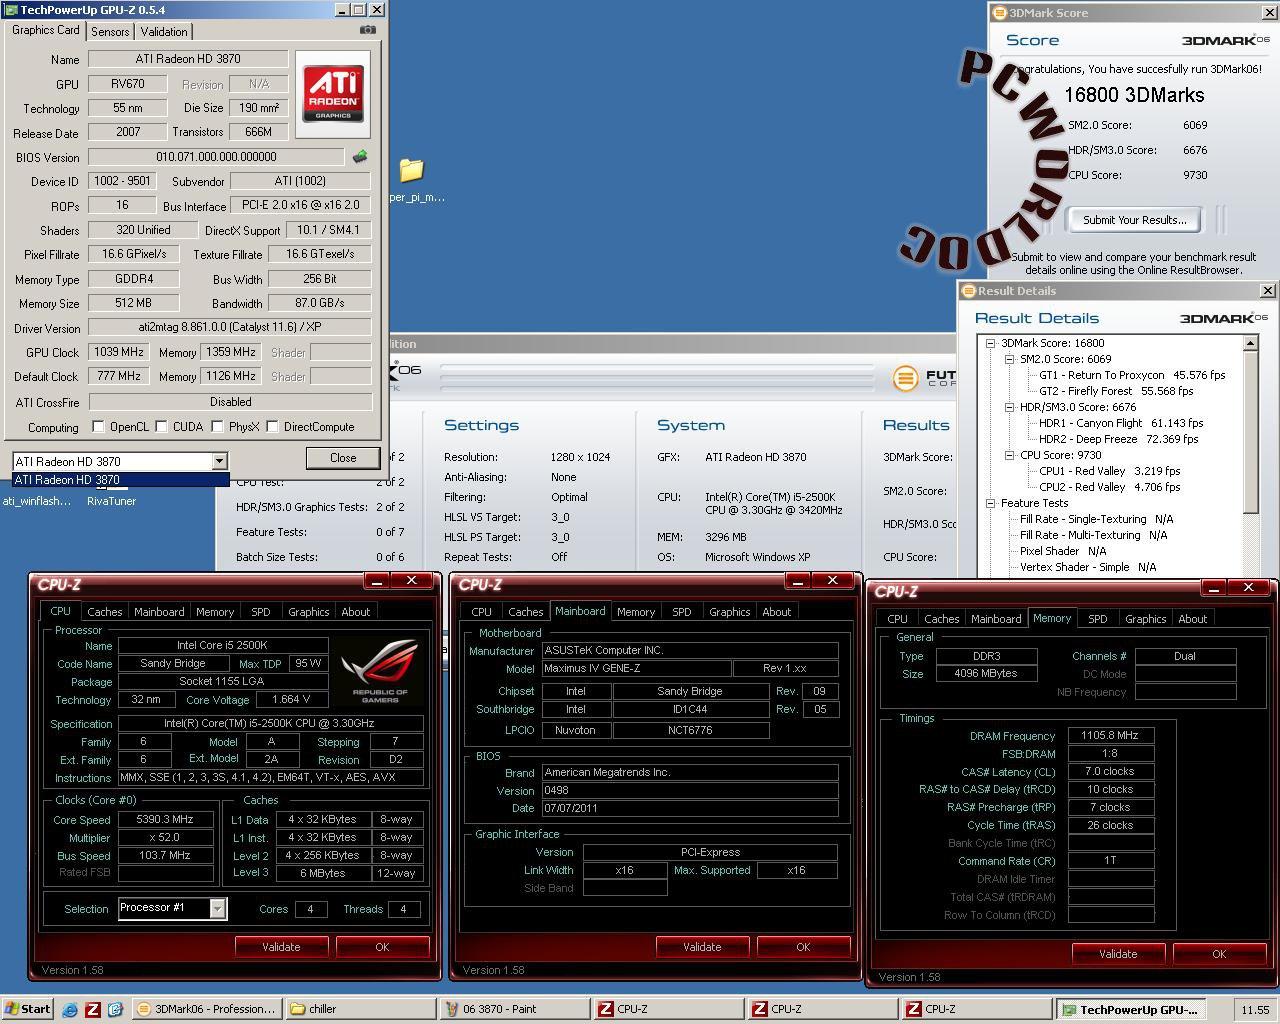Click the system tray clock showing 11.55
1280x1024 pixels.
[x=1254, y=1010]
